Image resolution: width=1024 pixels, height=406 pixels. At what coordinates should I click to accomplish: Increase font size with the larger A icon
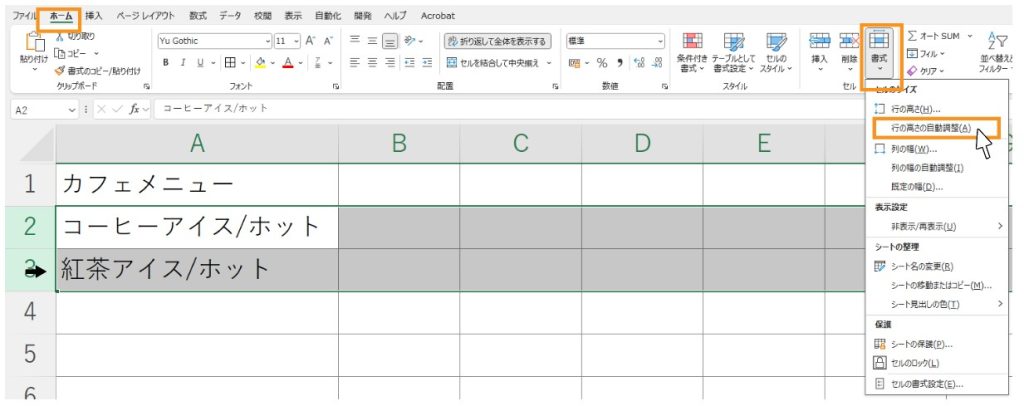(x=310, y=40)
